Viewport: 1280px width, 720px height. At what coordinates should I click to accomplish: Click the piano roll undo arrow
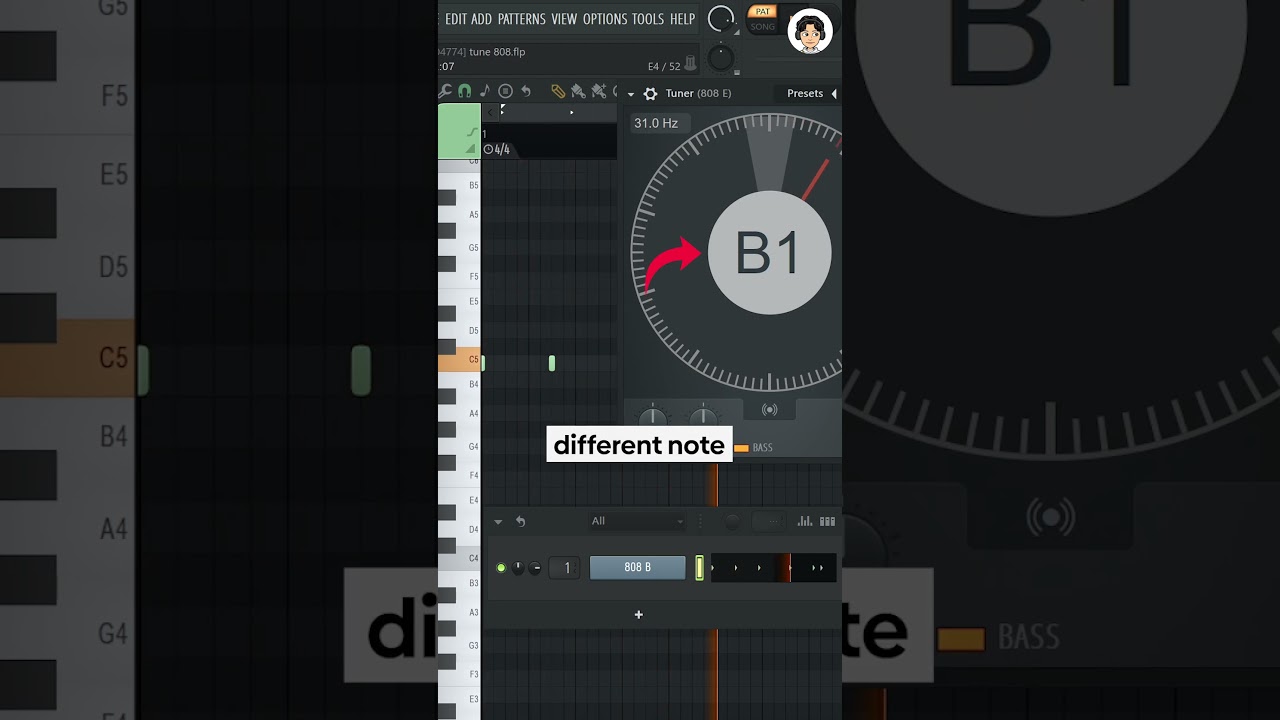click(526, 91)
